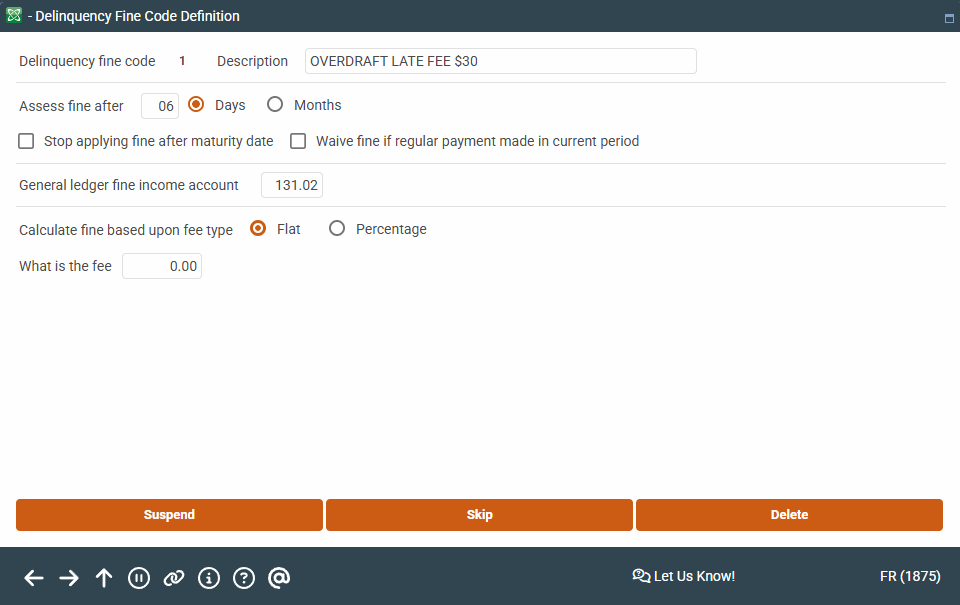Click the up arrow icon
The height and width of the screenshot is (605, 960).
104,577
